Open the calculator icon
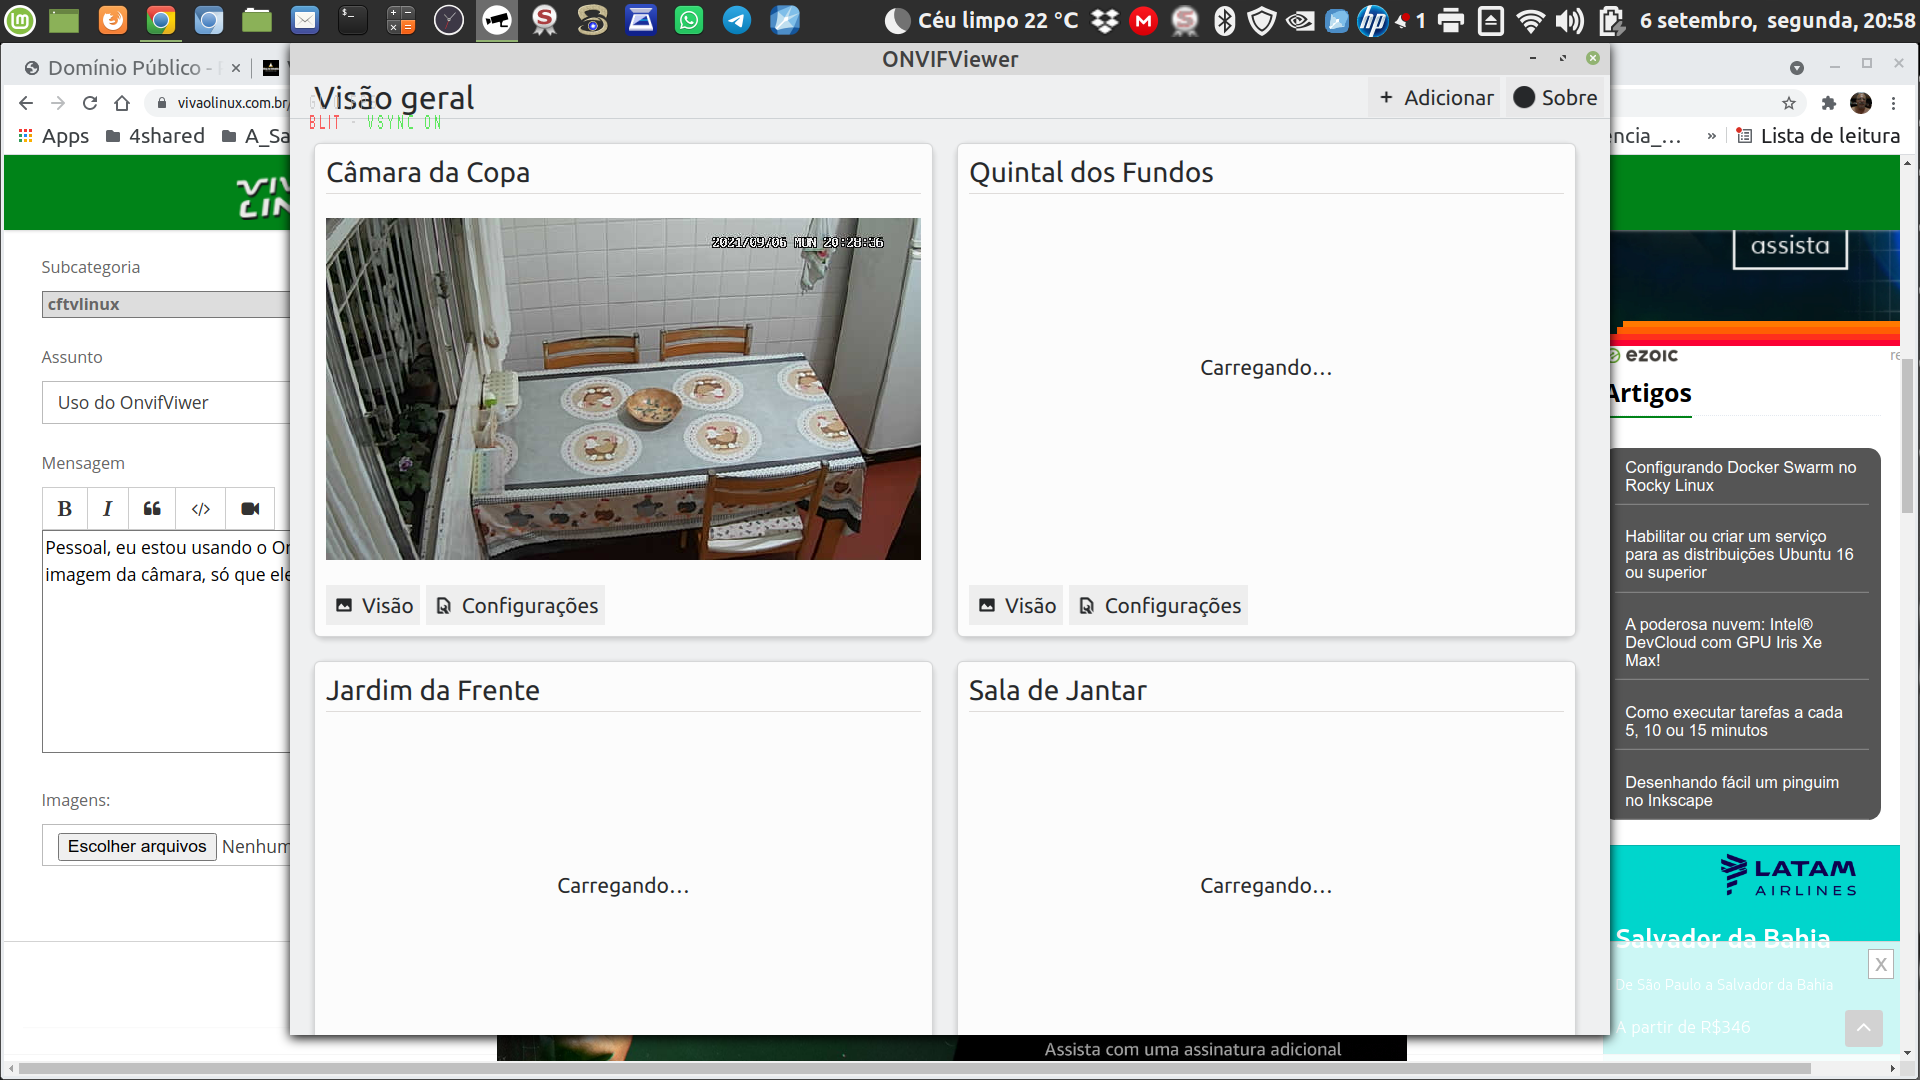The height and width of the screenshot is (1080, 1920). 401,20
